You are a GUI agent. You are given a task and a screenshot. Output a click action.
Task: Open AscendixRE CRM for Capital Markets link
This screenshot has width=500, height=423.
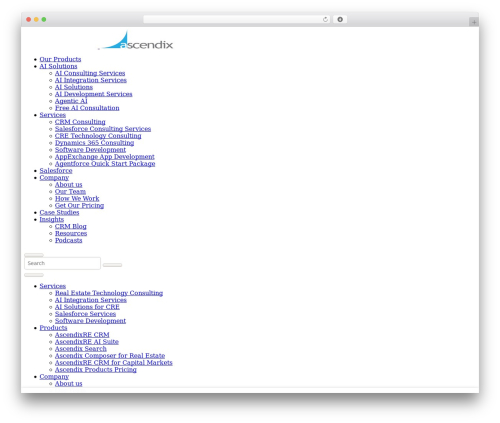click(x=114, y=363)
